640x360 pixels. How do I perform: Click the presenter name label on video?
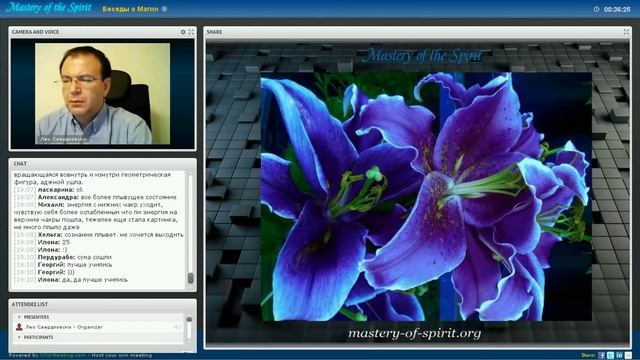click(x=63, y=139)
